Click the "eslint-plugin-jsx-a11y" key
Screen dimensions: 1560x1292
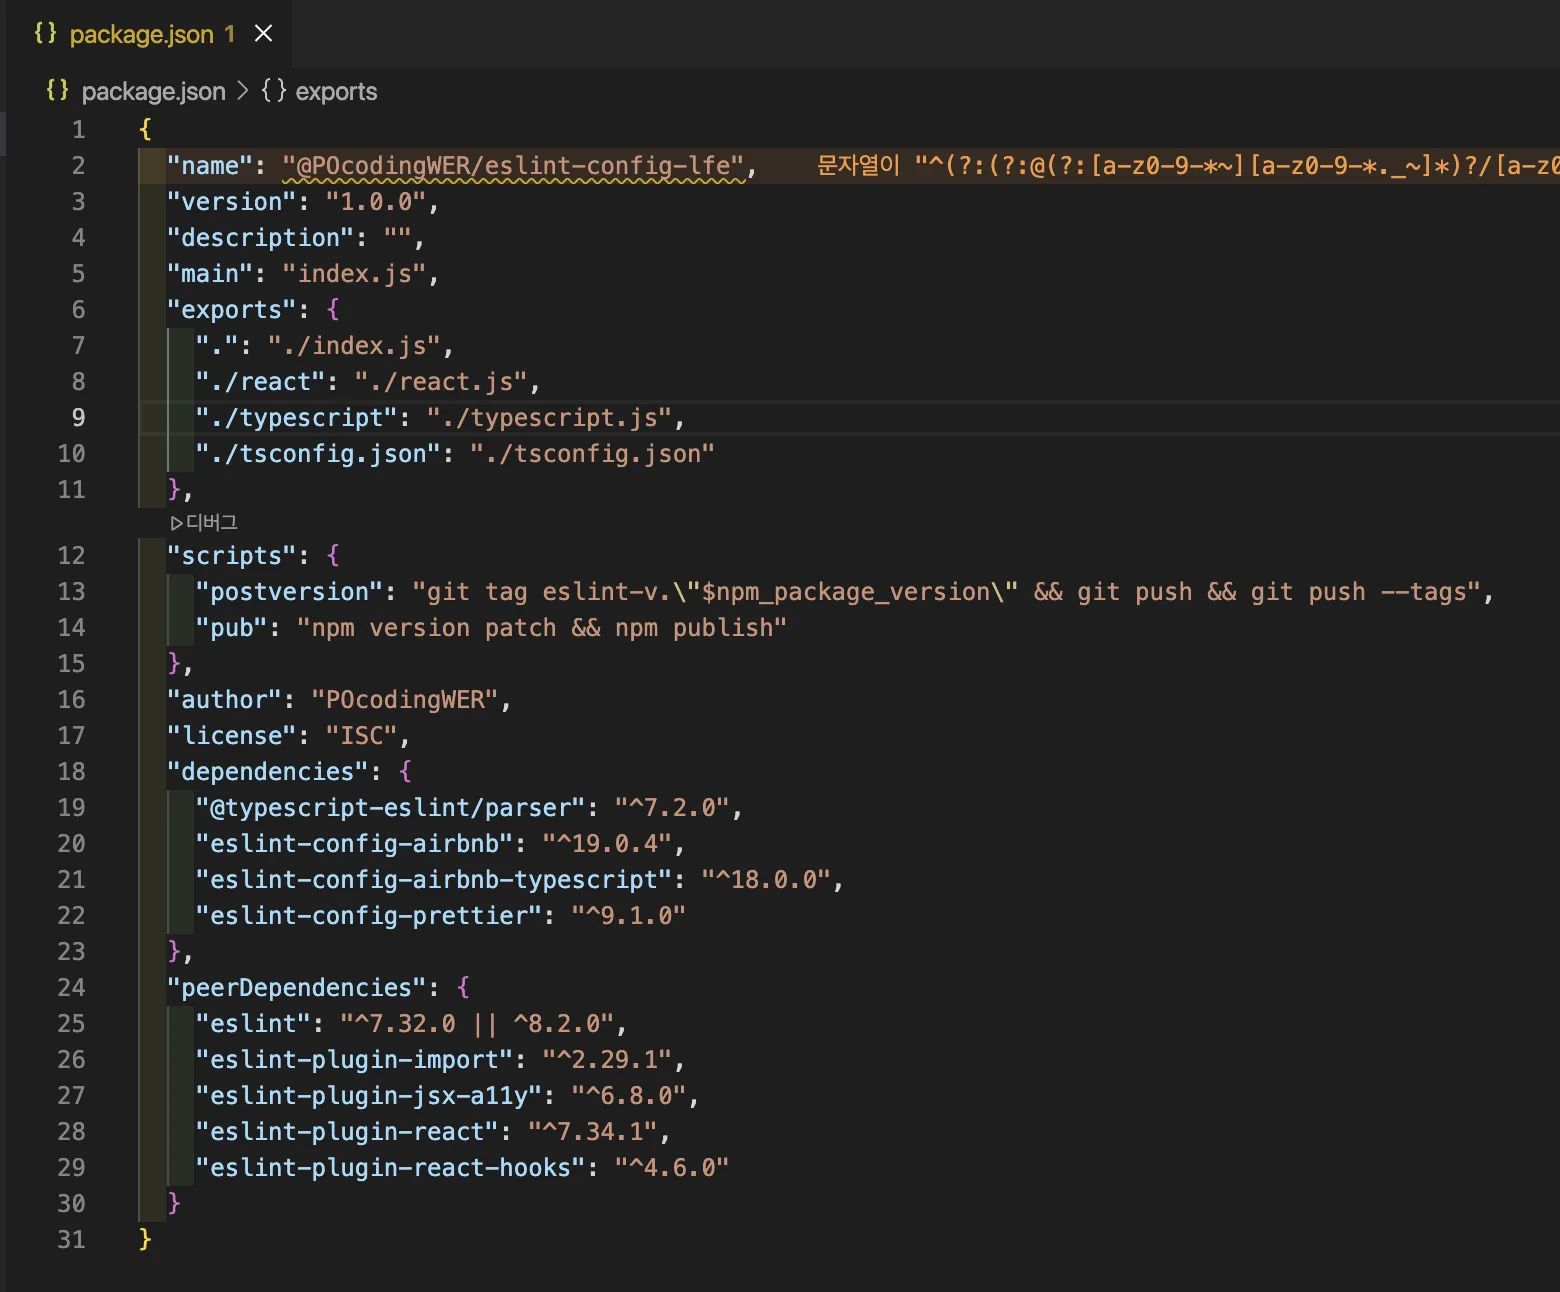(370, 1095)
